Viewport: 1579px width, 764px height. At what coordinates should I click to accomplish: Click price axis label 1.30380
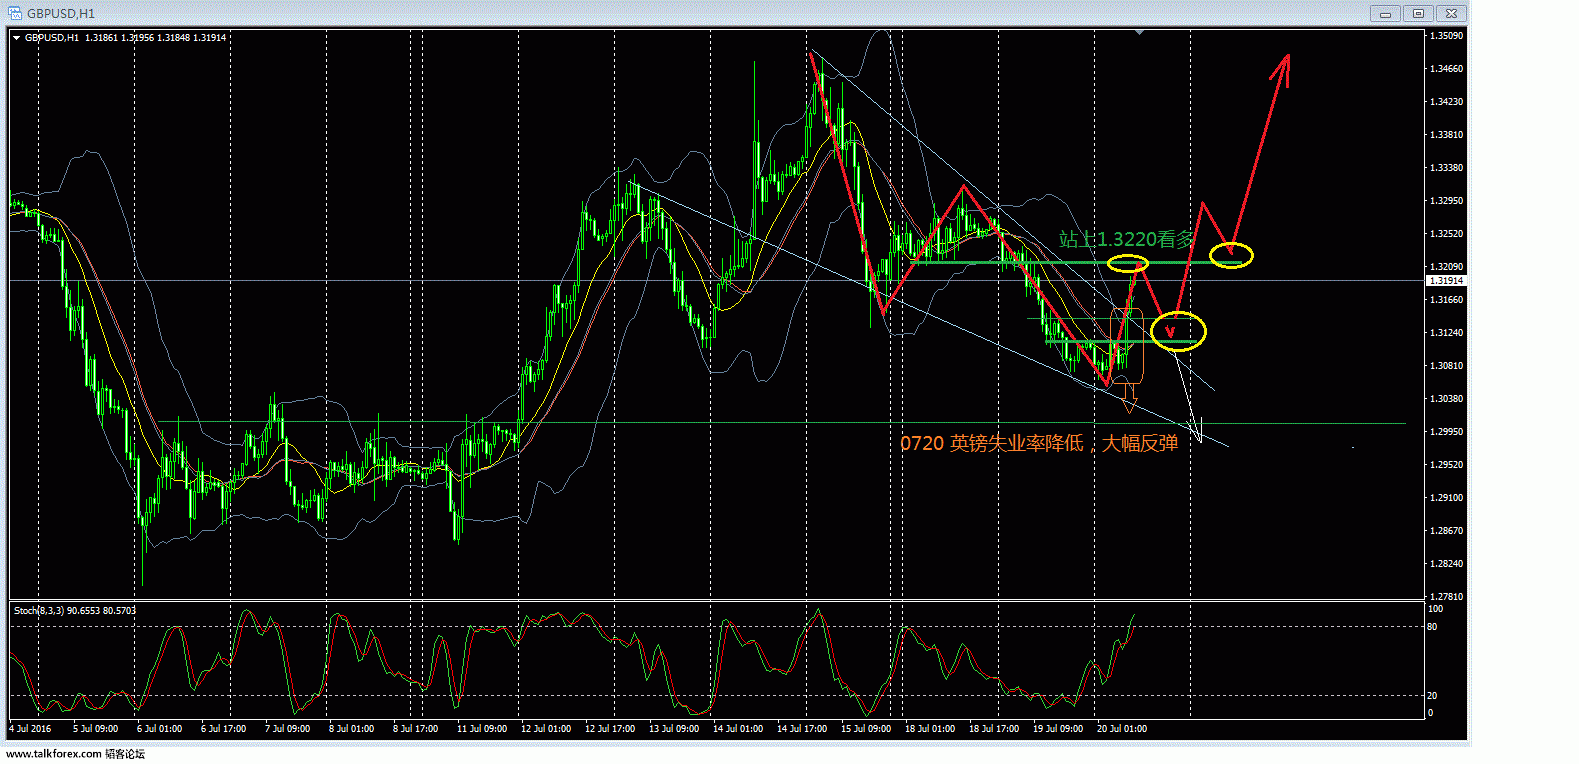coord(1446,399)
